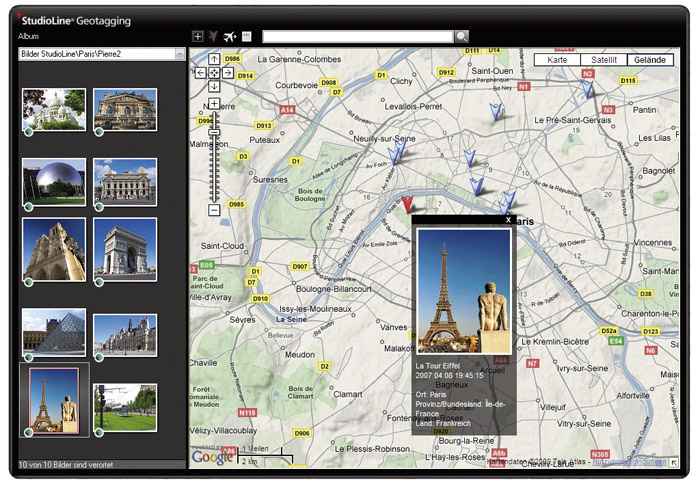Click globe icon on Sacré-Cœur thumbnail
The height and width of the screenshot is (484, 700).
(x=29, y=132)
